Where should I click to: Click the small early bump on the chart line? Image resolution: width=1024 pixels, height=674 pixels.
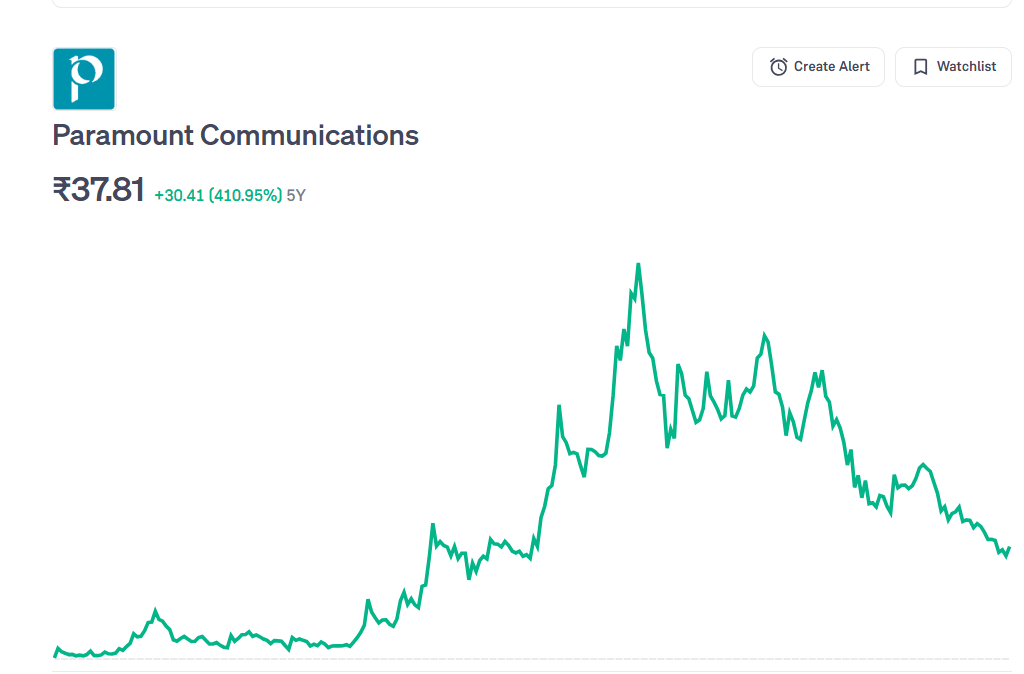[x=155, y=610]
